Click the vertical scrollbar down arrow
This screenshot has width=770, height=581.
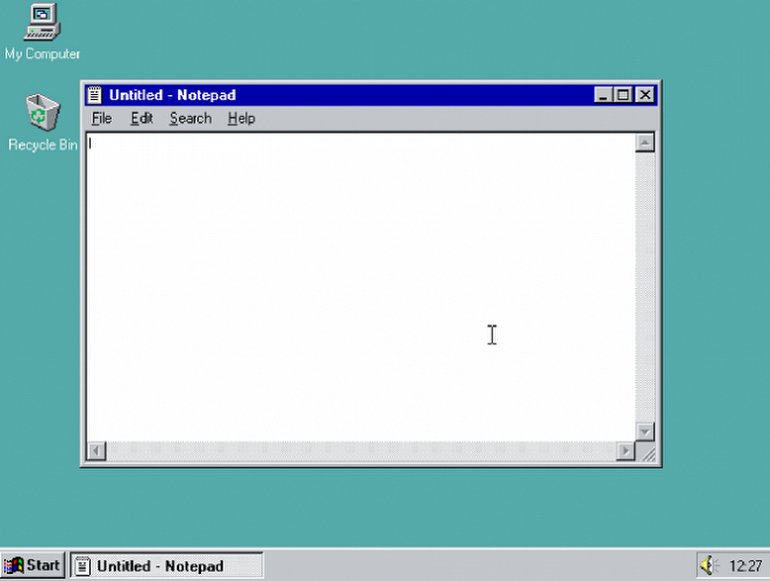[645, 432]
